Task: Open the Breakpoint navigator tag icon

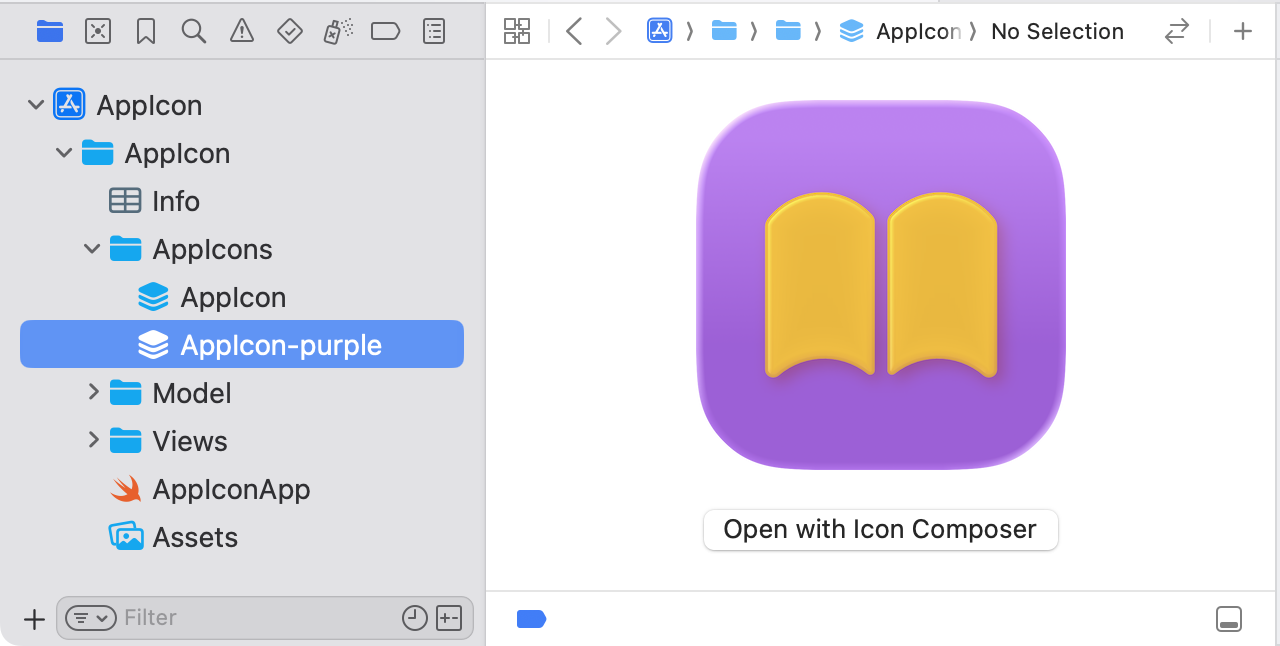Action: pyautogui.click(x=384, y=31)
